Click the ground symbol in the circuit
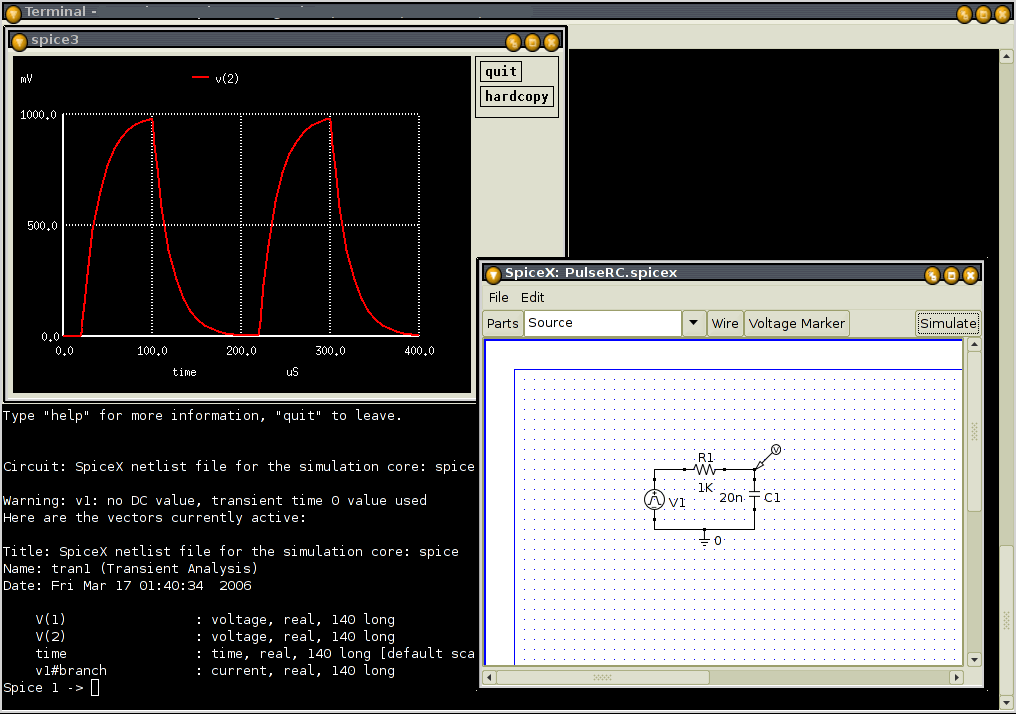1016x714 pixels. pyautogui.click(x=705, y=539)
